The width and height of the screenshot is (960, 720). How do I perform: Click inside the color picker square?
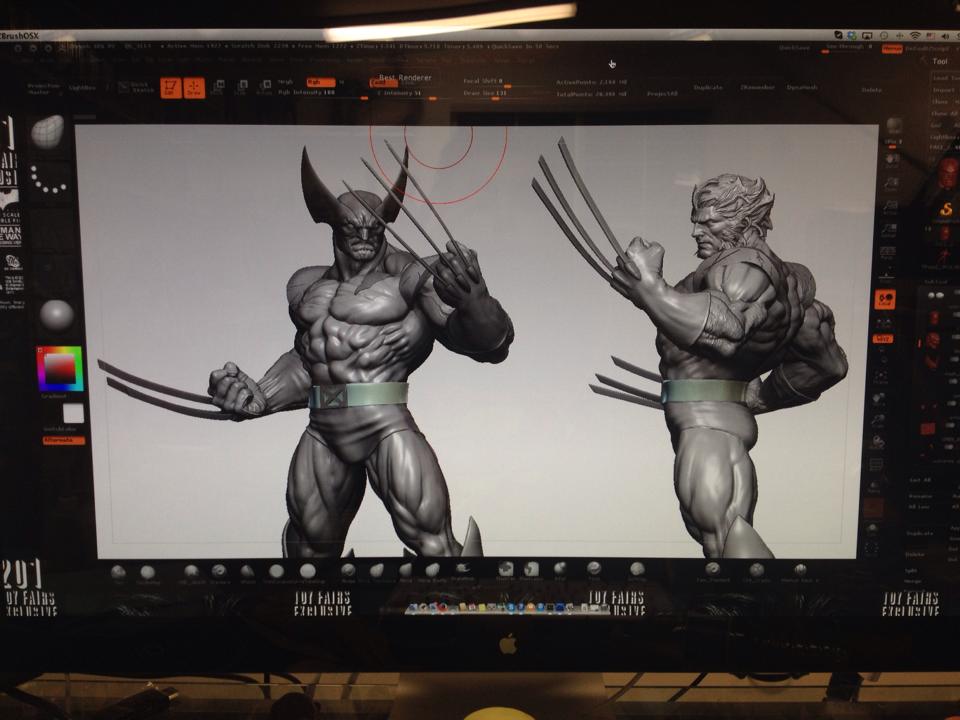click(x=60, y=368)
